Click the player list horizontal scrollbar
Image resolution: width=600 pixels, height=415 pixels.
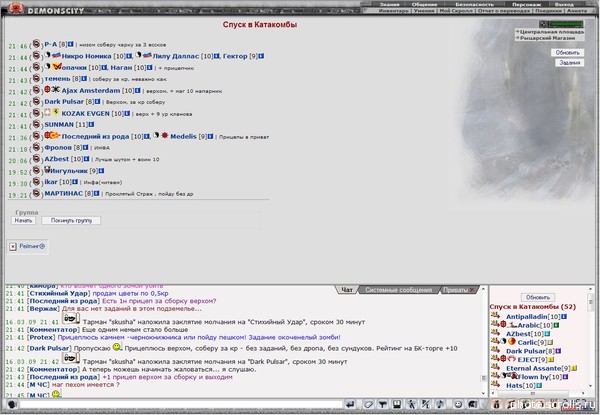point(538,393)
